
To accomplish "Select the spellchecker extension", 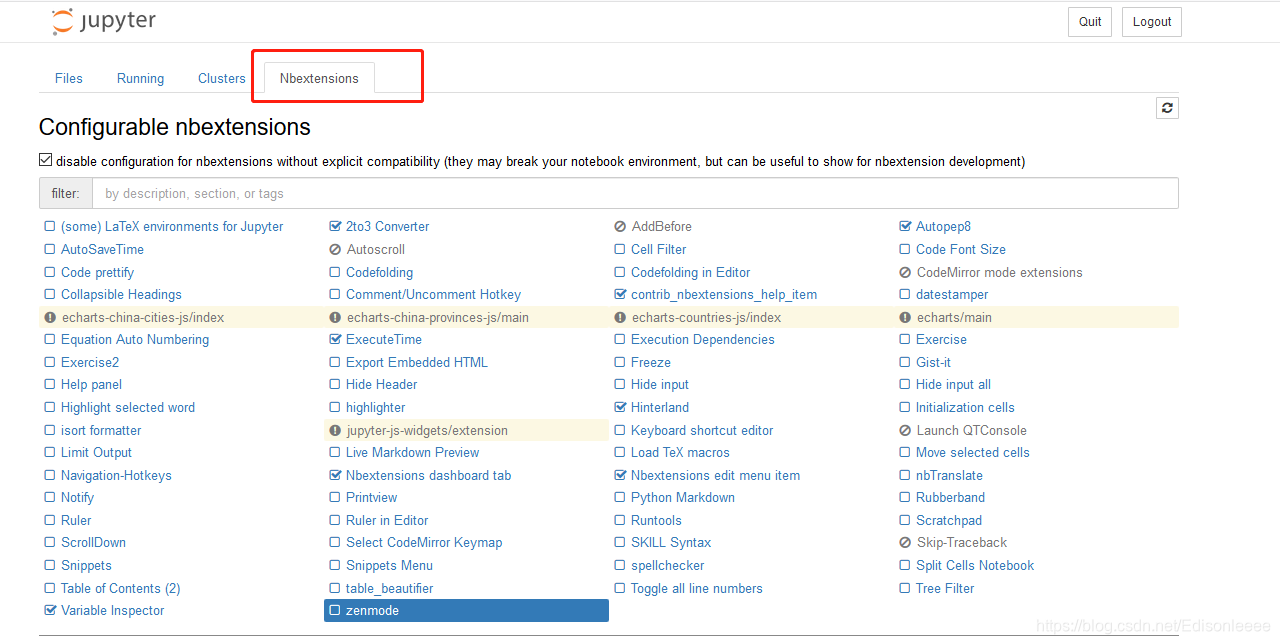I will [x=668, y=566].
